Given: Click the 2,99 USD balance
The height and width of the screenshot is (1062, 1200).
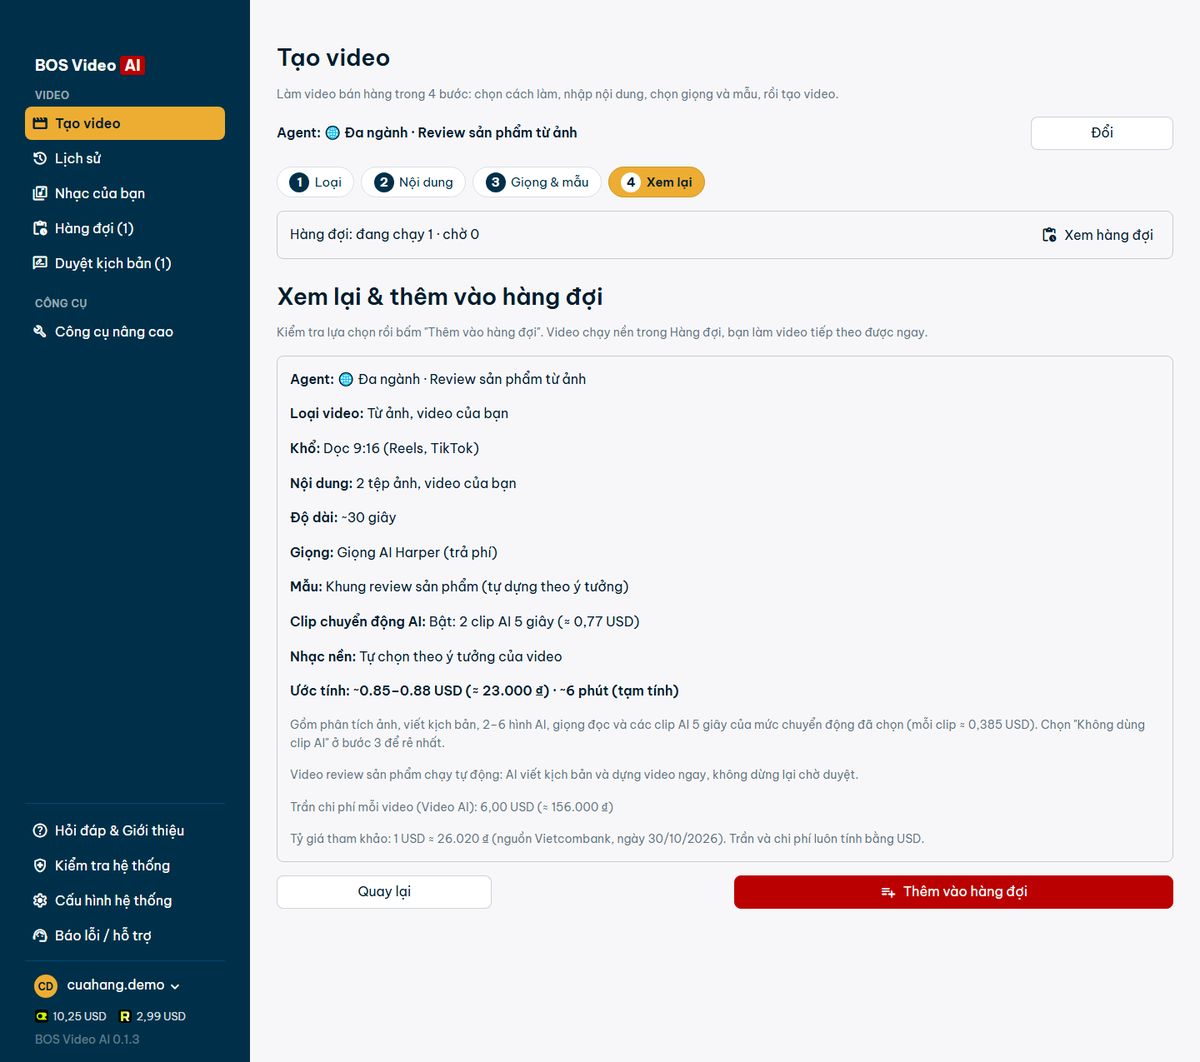Looking at the screenshot, I should [161, 1016].
